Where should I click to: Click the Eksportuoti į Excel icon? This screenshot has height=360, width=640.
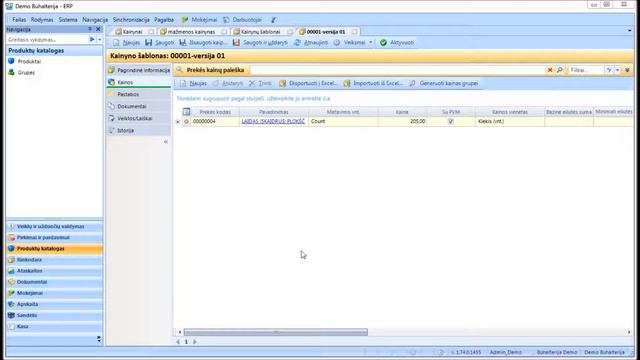coord(282,83)
